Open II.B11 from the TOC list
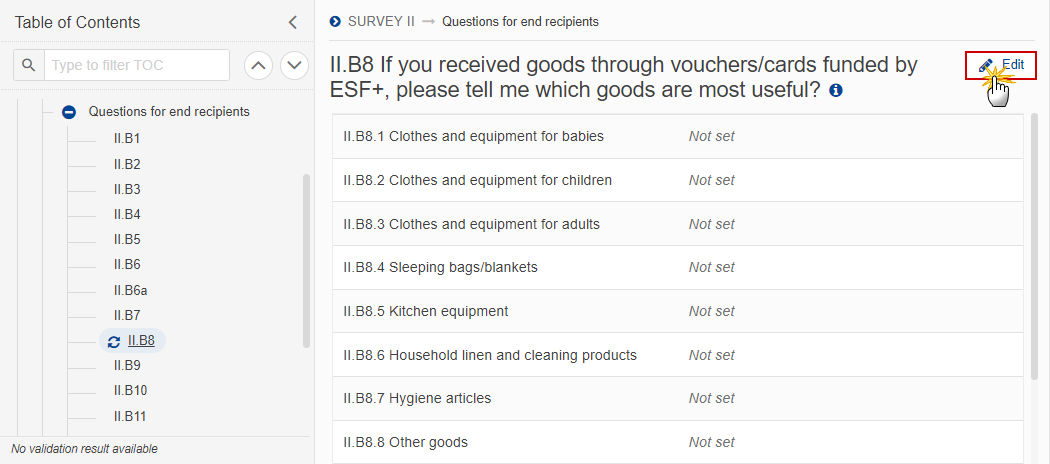The height and width of the screenshot is (464, 1050). pos(130,416)
